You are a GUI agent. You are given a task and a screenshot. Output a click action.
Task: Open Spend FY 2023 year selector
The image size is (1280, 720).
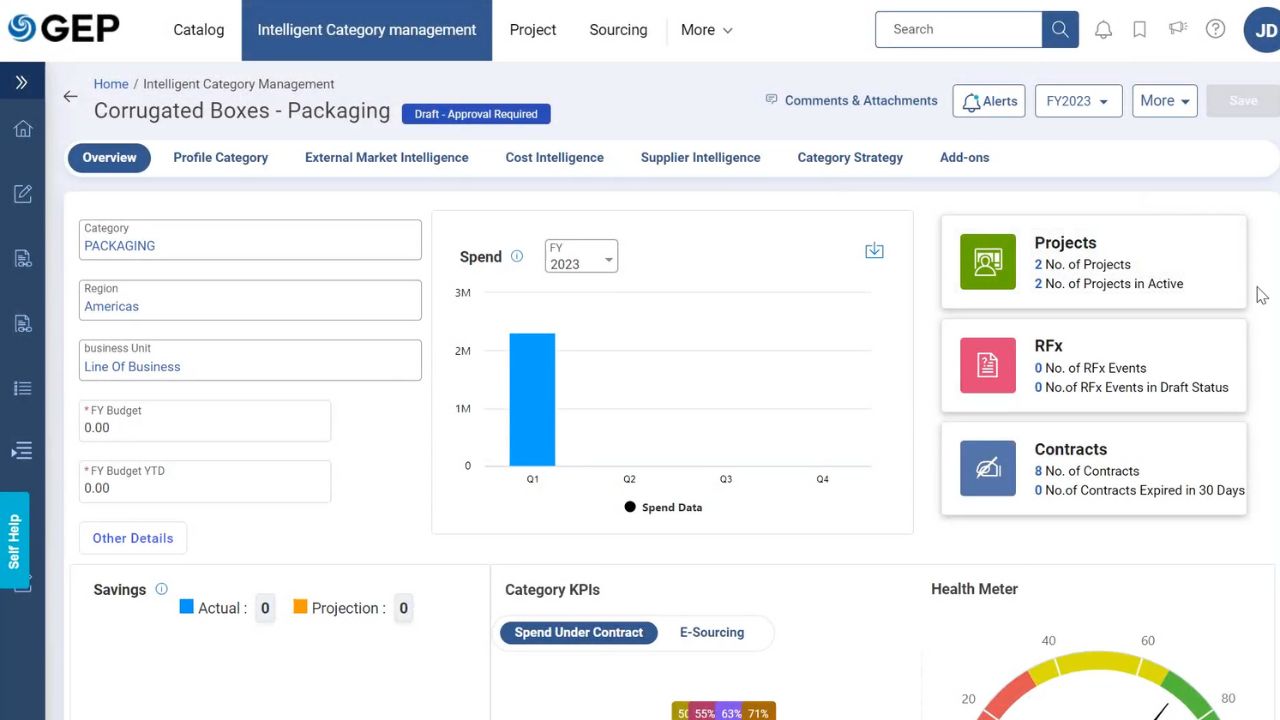pos(581,257)
